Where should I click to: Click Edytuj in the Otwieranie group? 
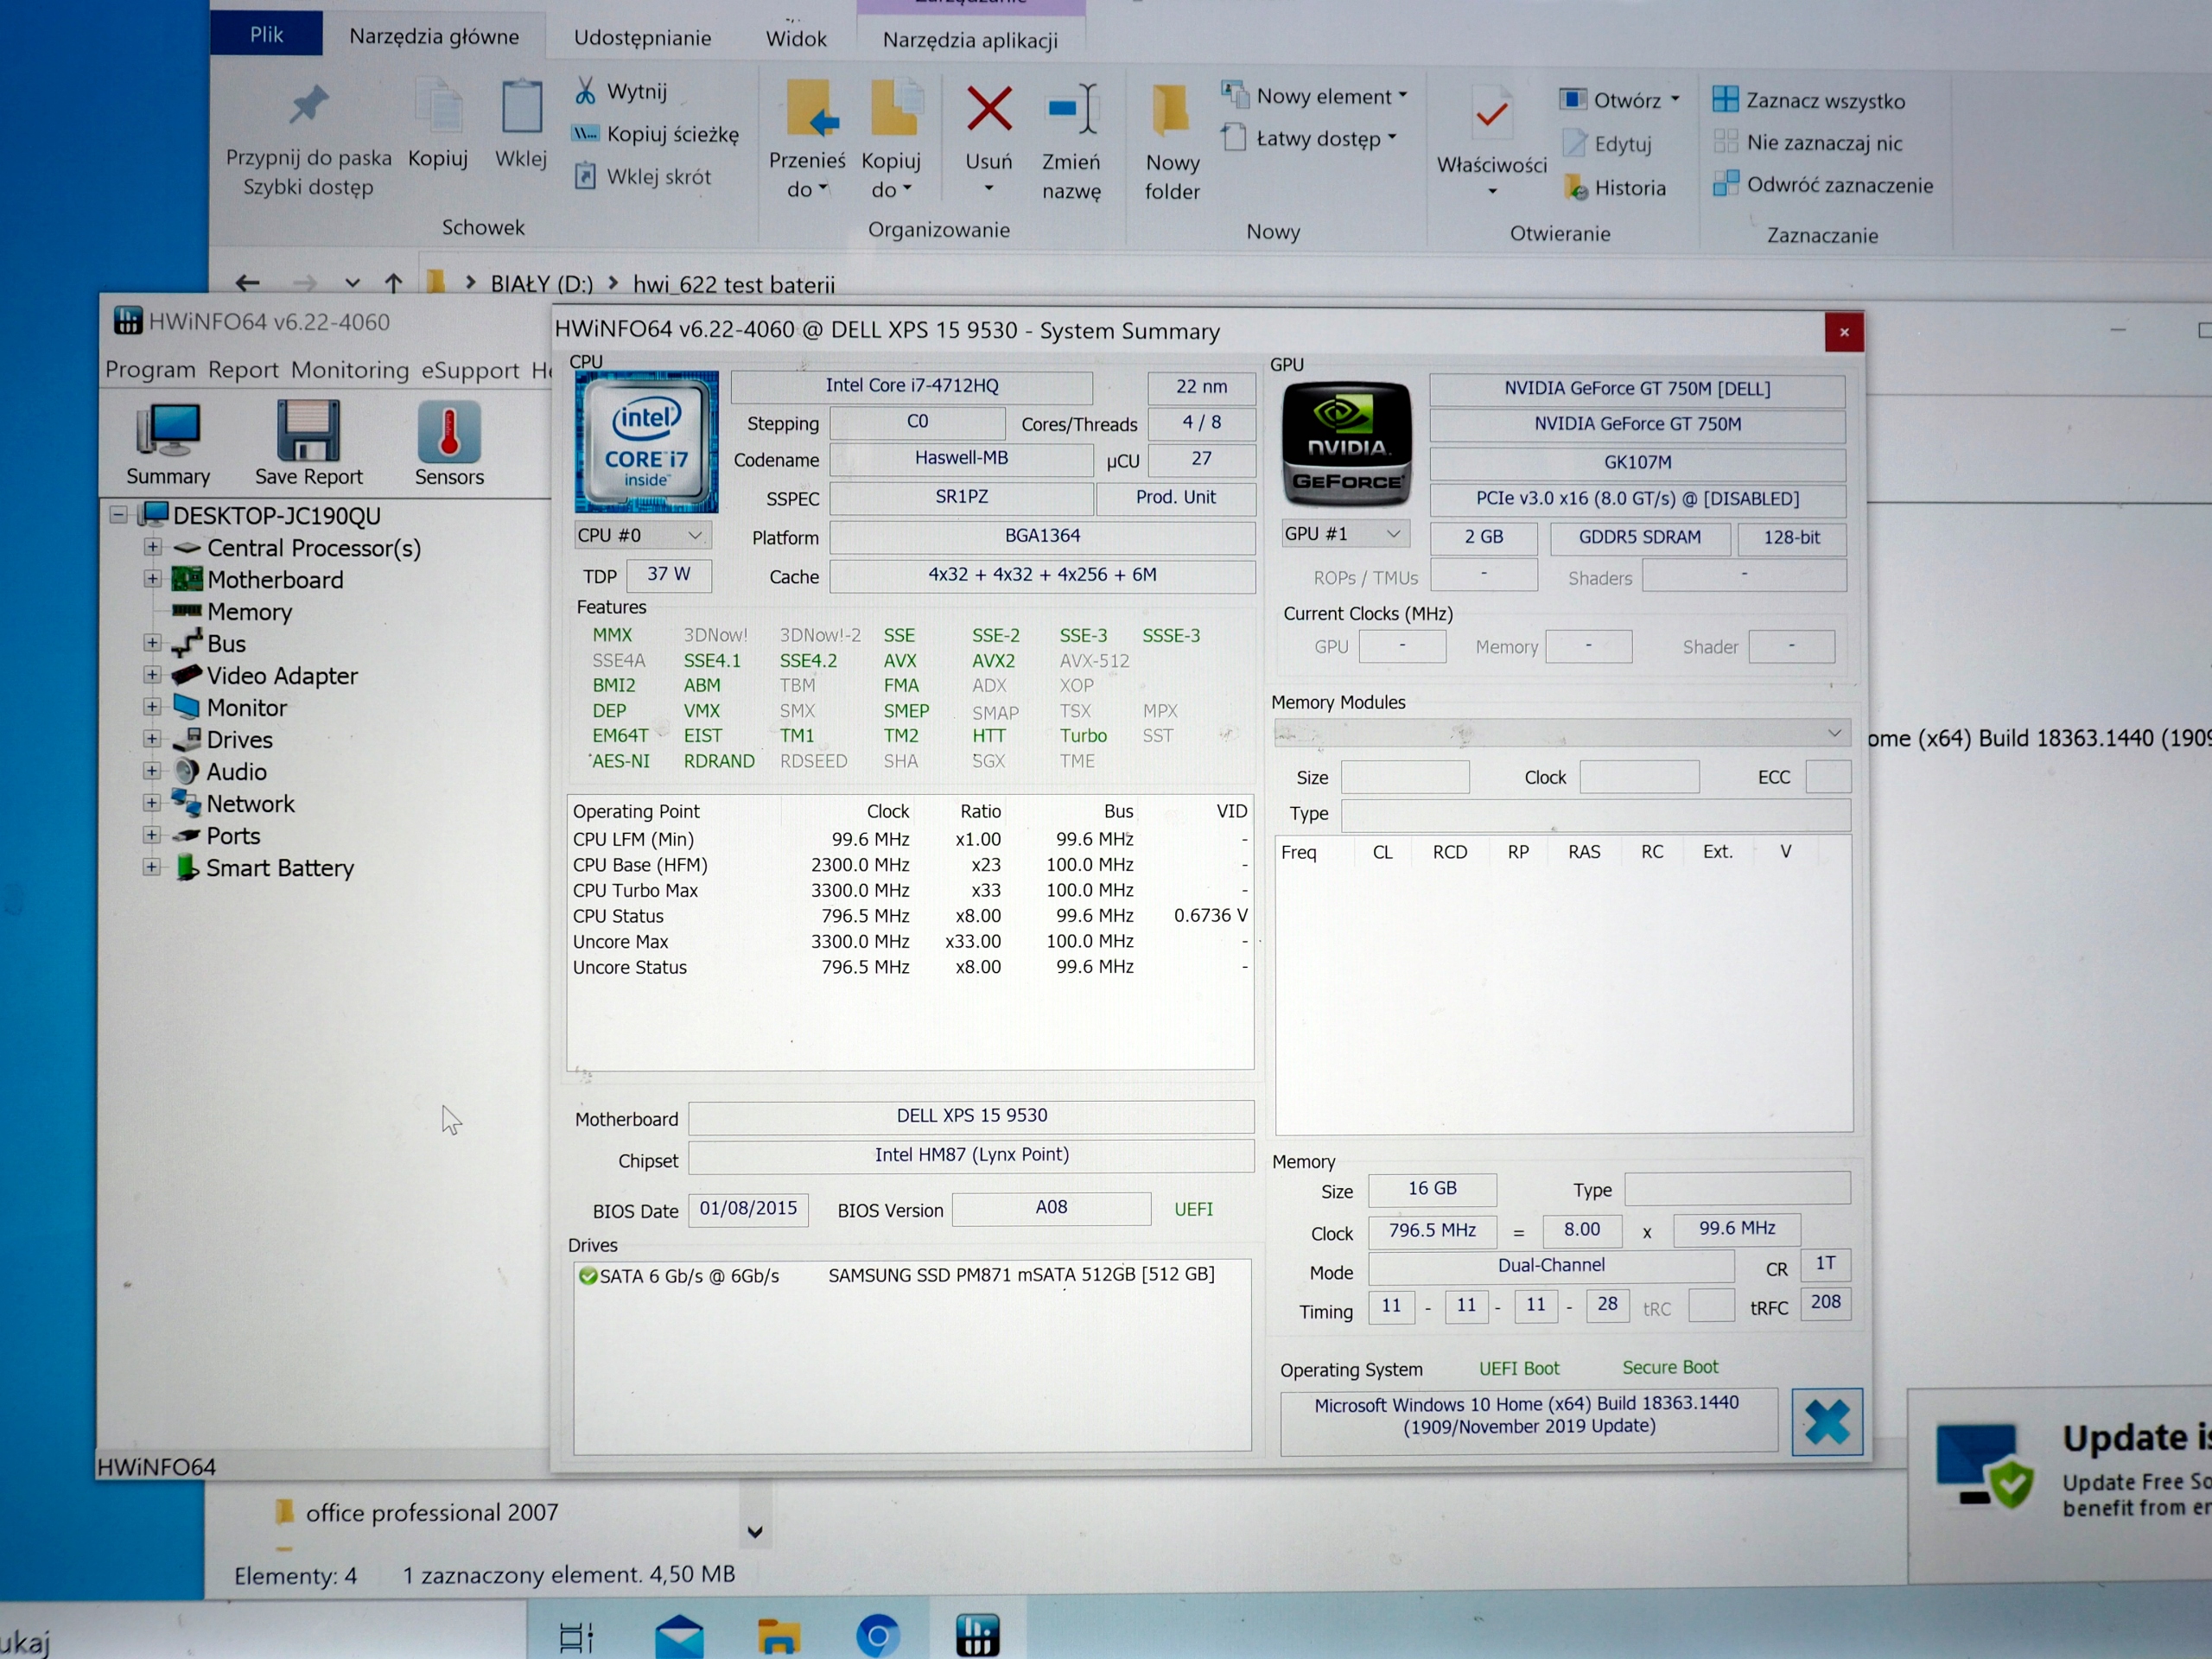[1607, 144]
